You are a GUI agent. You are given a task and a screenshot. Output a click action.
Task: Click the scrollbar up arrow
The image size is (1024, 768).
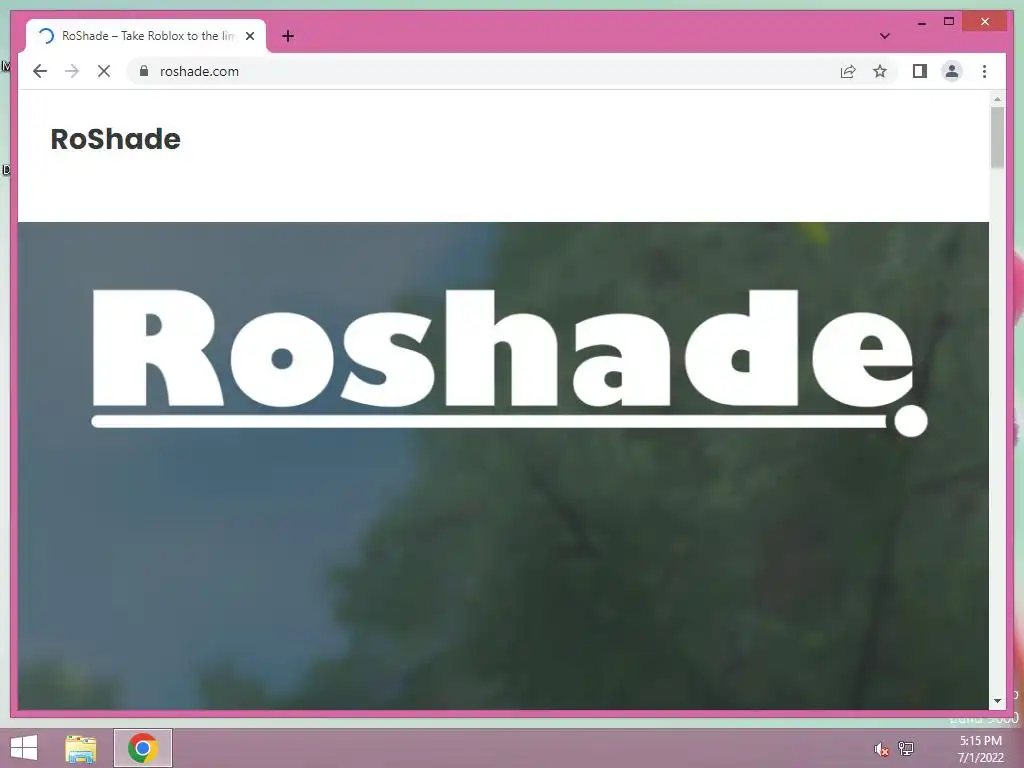click(x=997, y=99)
